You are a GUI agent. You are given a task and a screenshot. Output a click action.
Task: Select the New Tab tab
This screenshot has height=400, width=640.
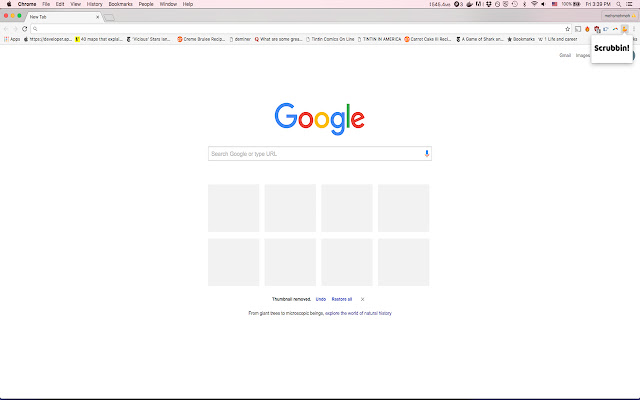pyautogui.click(x=61, y=17)
